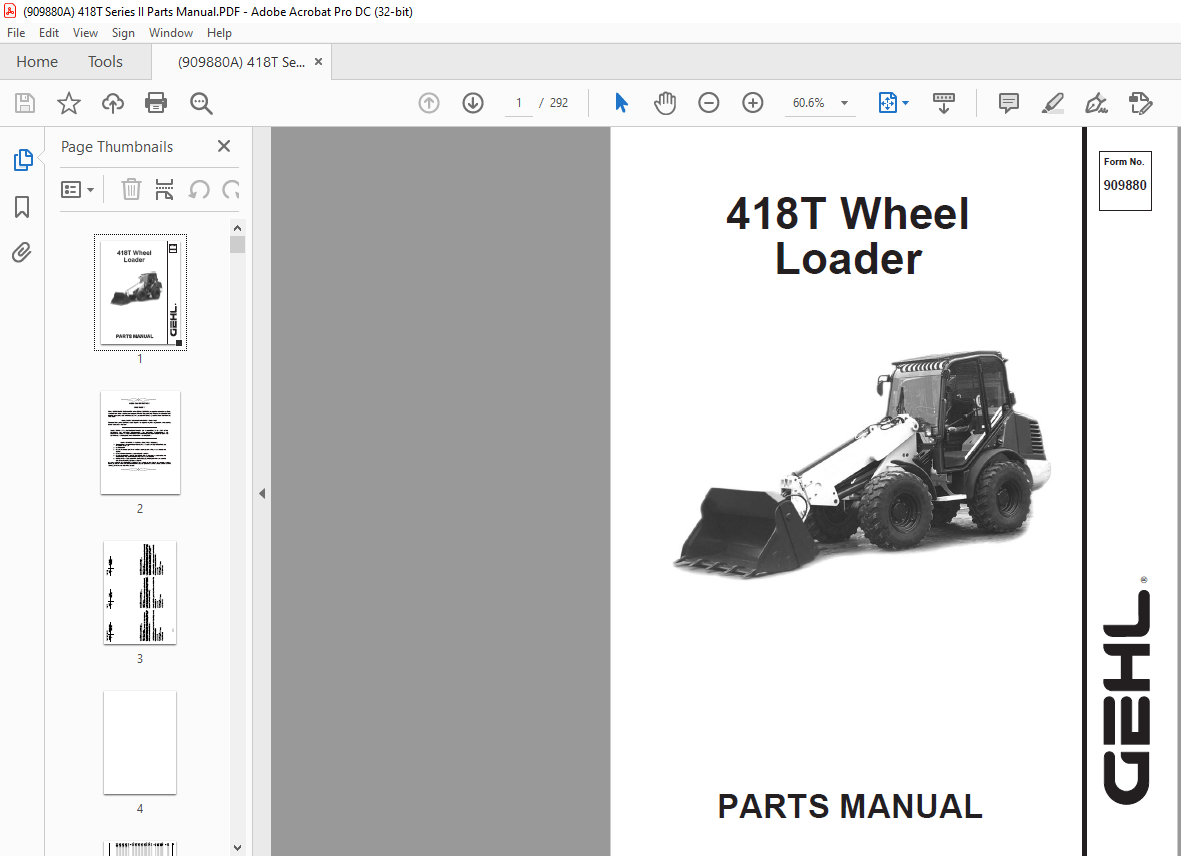Image resolution: width=1181 pixels, height=856 pixels.
Task: Click the Save file icon
Action: pyautogui.click(x=25, y=103)
